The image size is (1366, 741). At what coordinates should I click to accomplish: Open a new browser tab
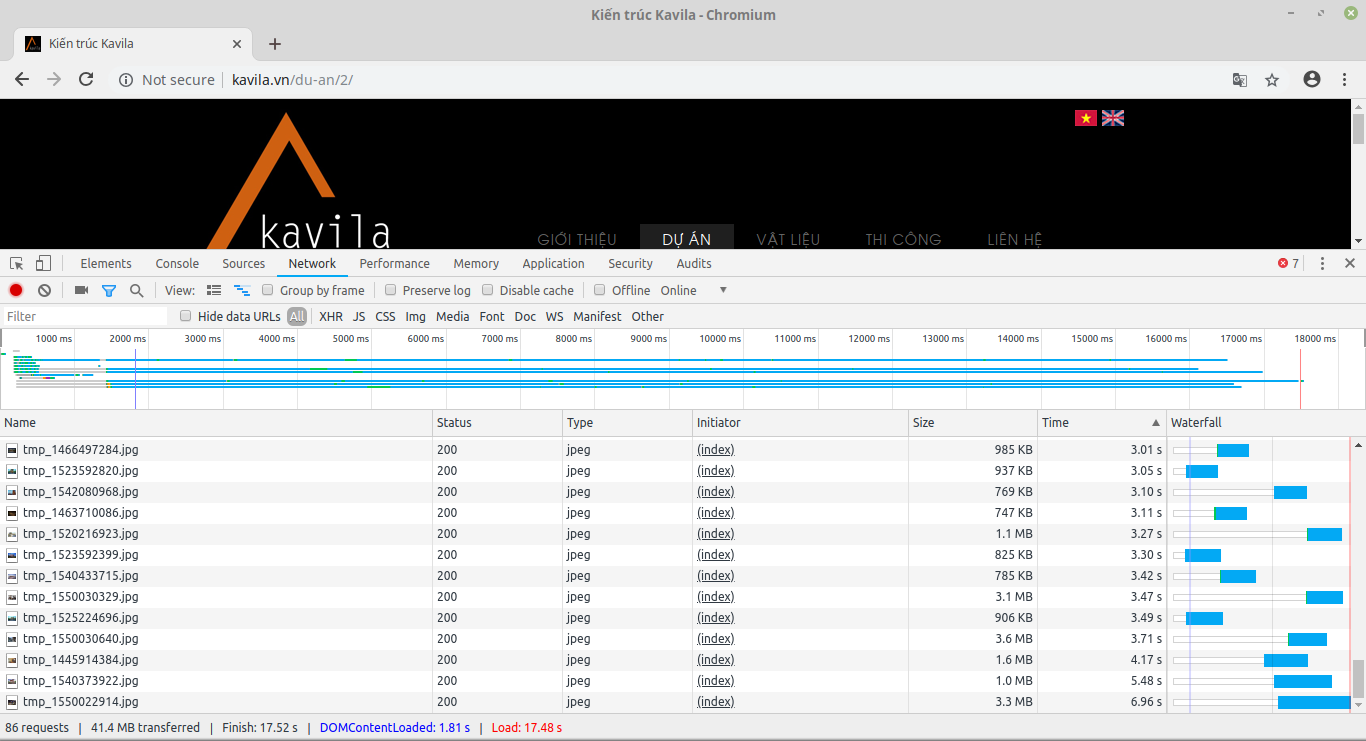pyautogui.click(x=275, y=44)
